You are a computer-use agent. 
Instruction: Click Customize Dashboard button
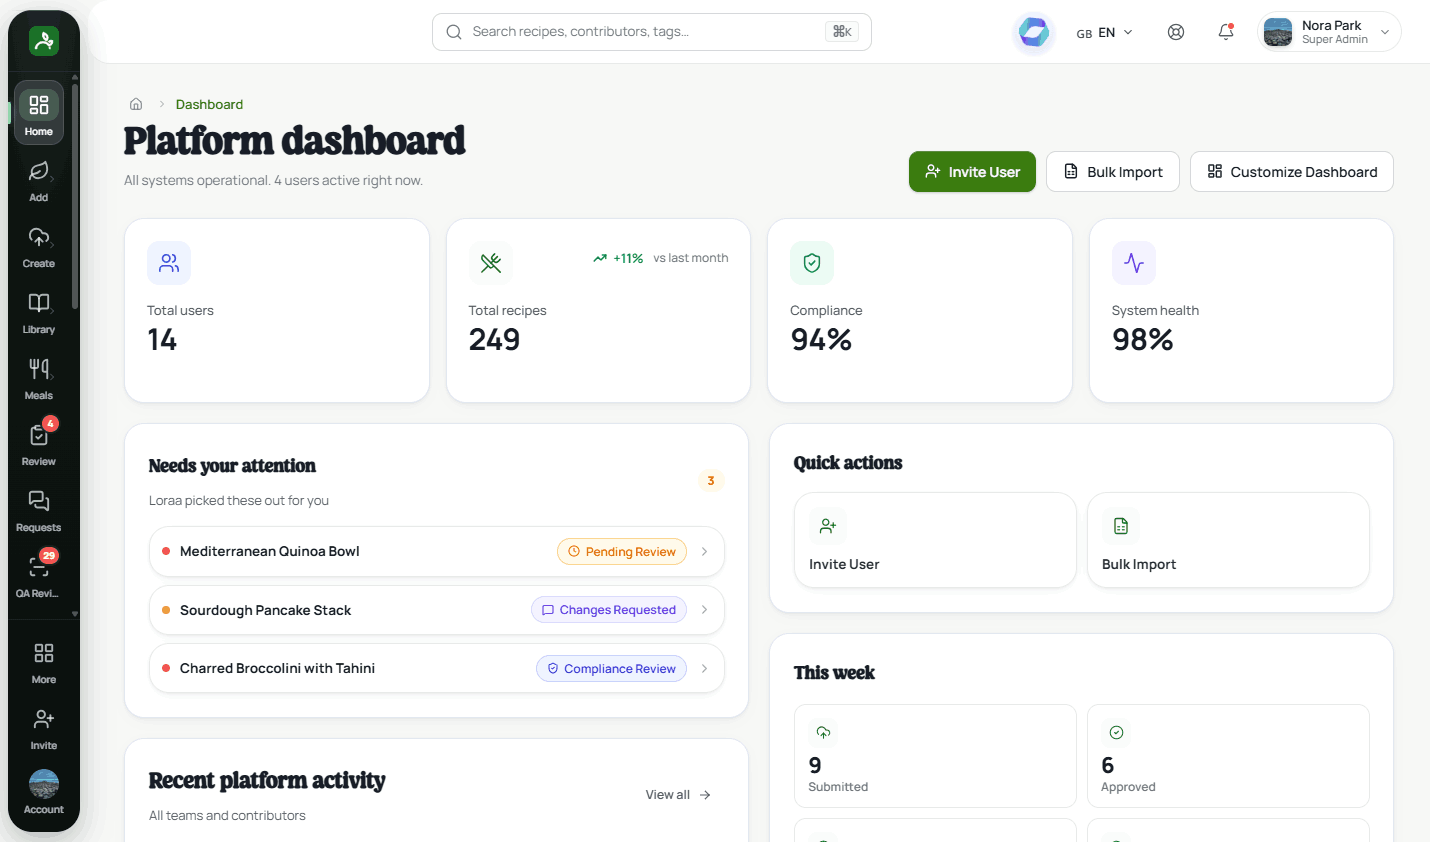pyautogui.click(x=1292, y=172)
